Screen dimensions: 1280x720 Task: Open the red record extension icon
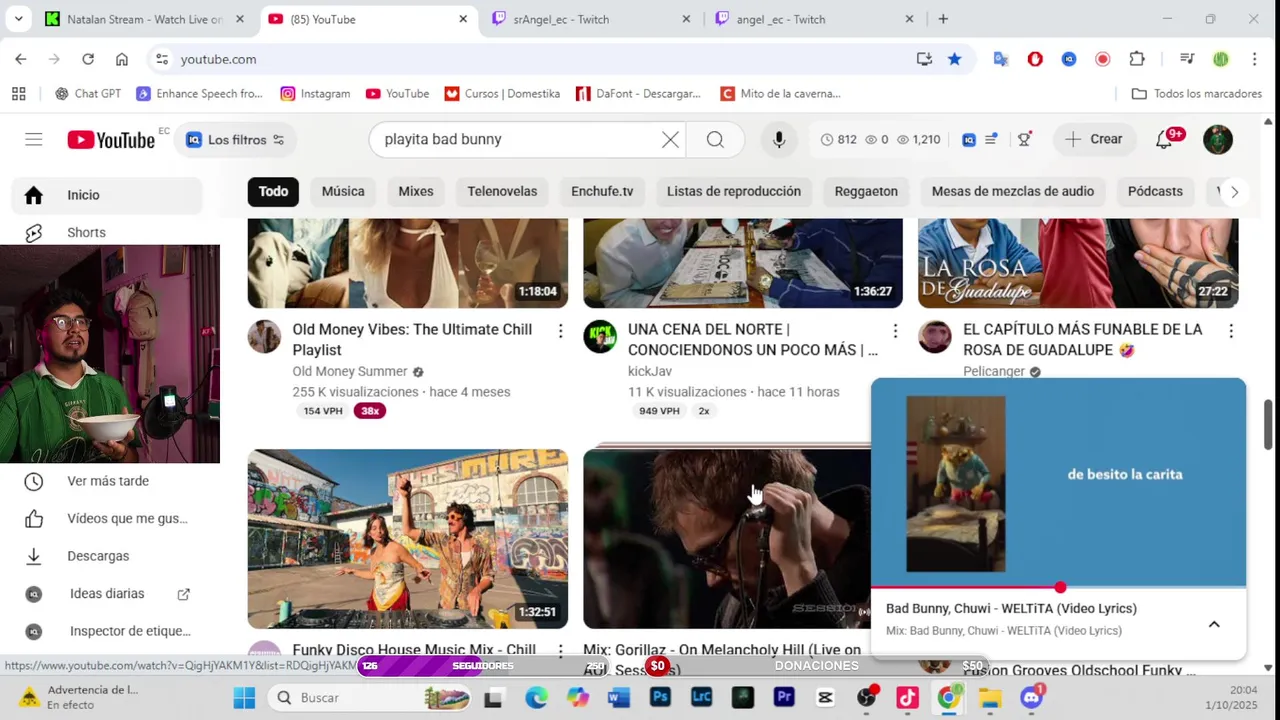(x=1102, y=59)
